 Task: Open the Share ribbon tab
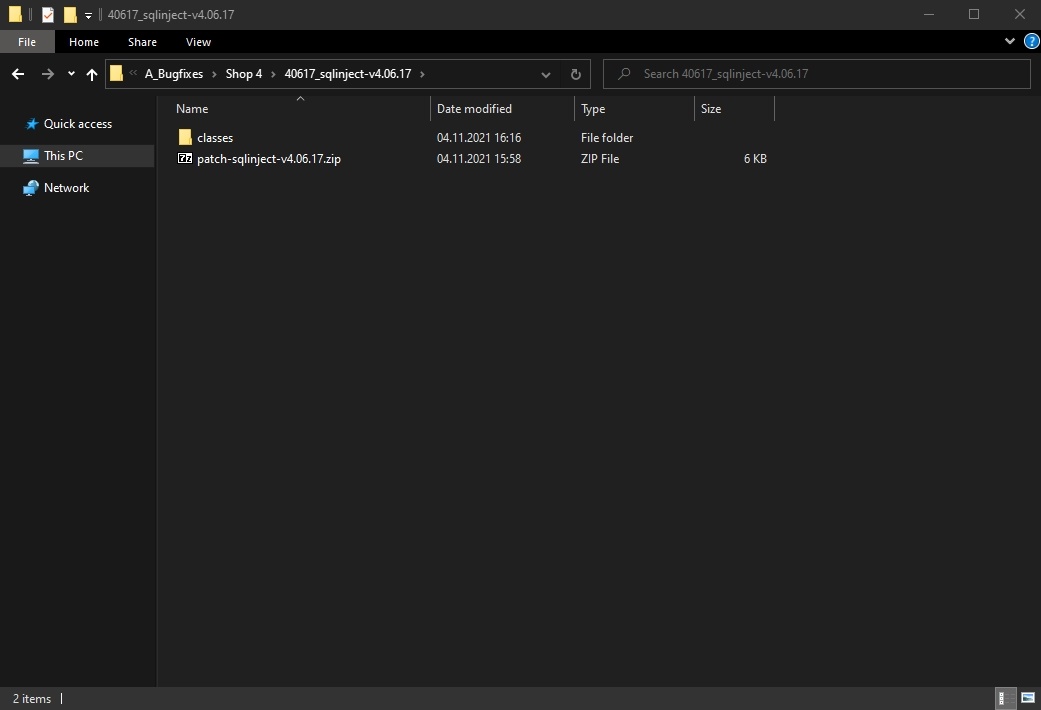142,42
